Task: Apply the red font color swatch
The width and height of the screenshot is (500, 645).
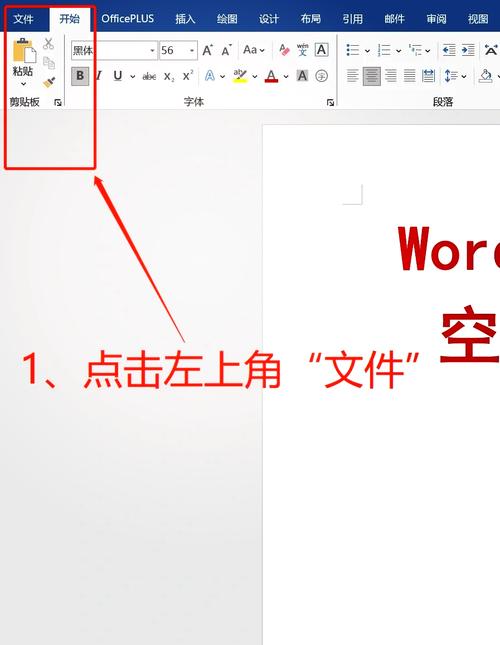Action: click(x=271, y=76)
